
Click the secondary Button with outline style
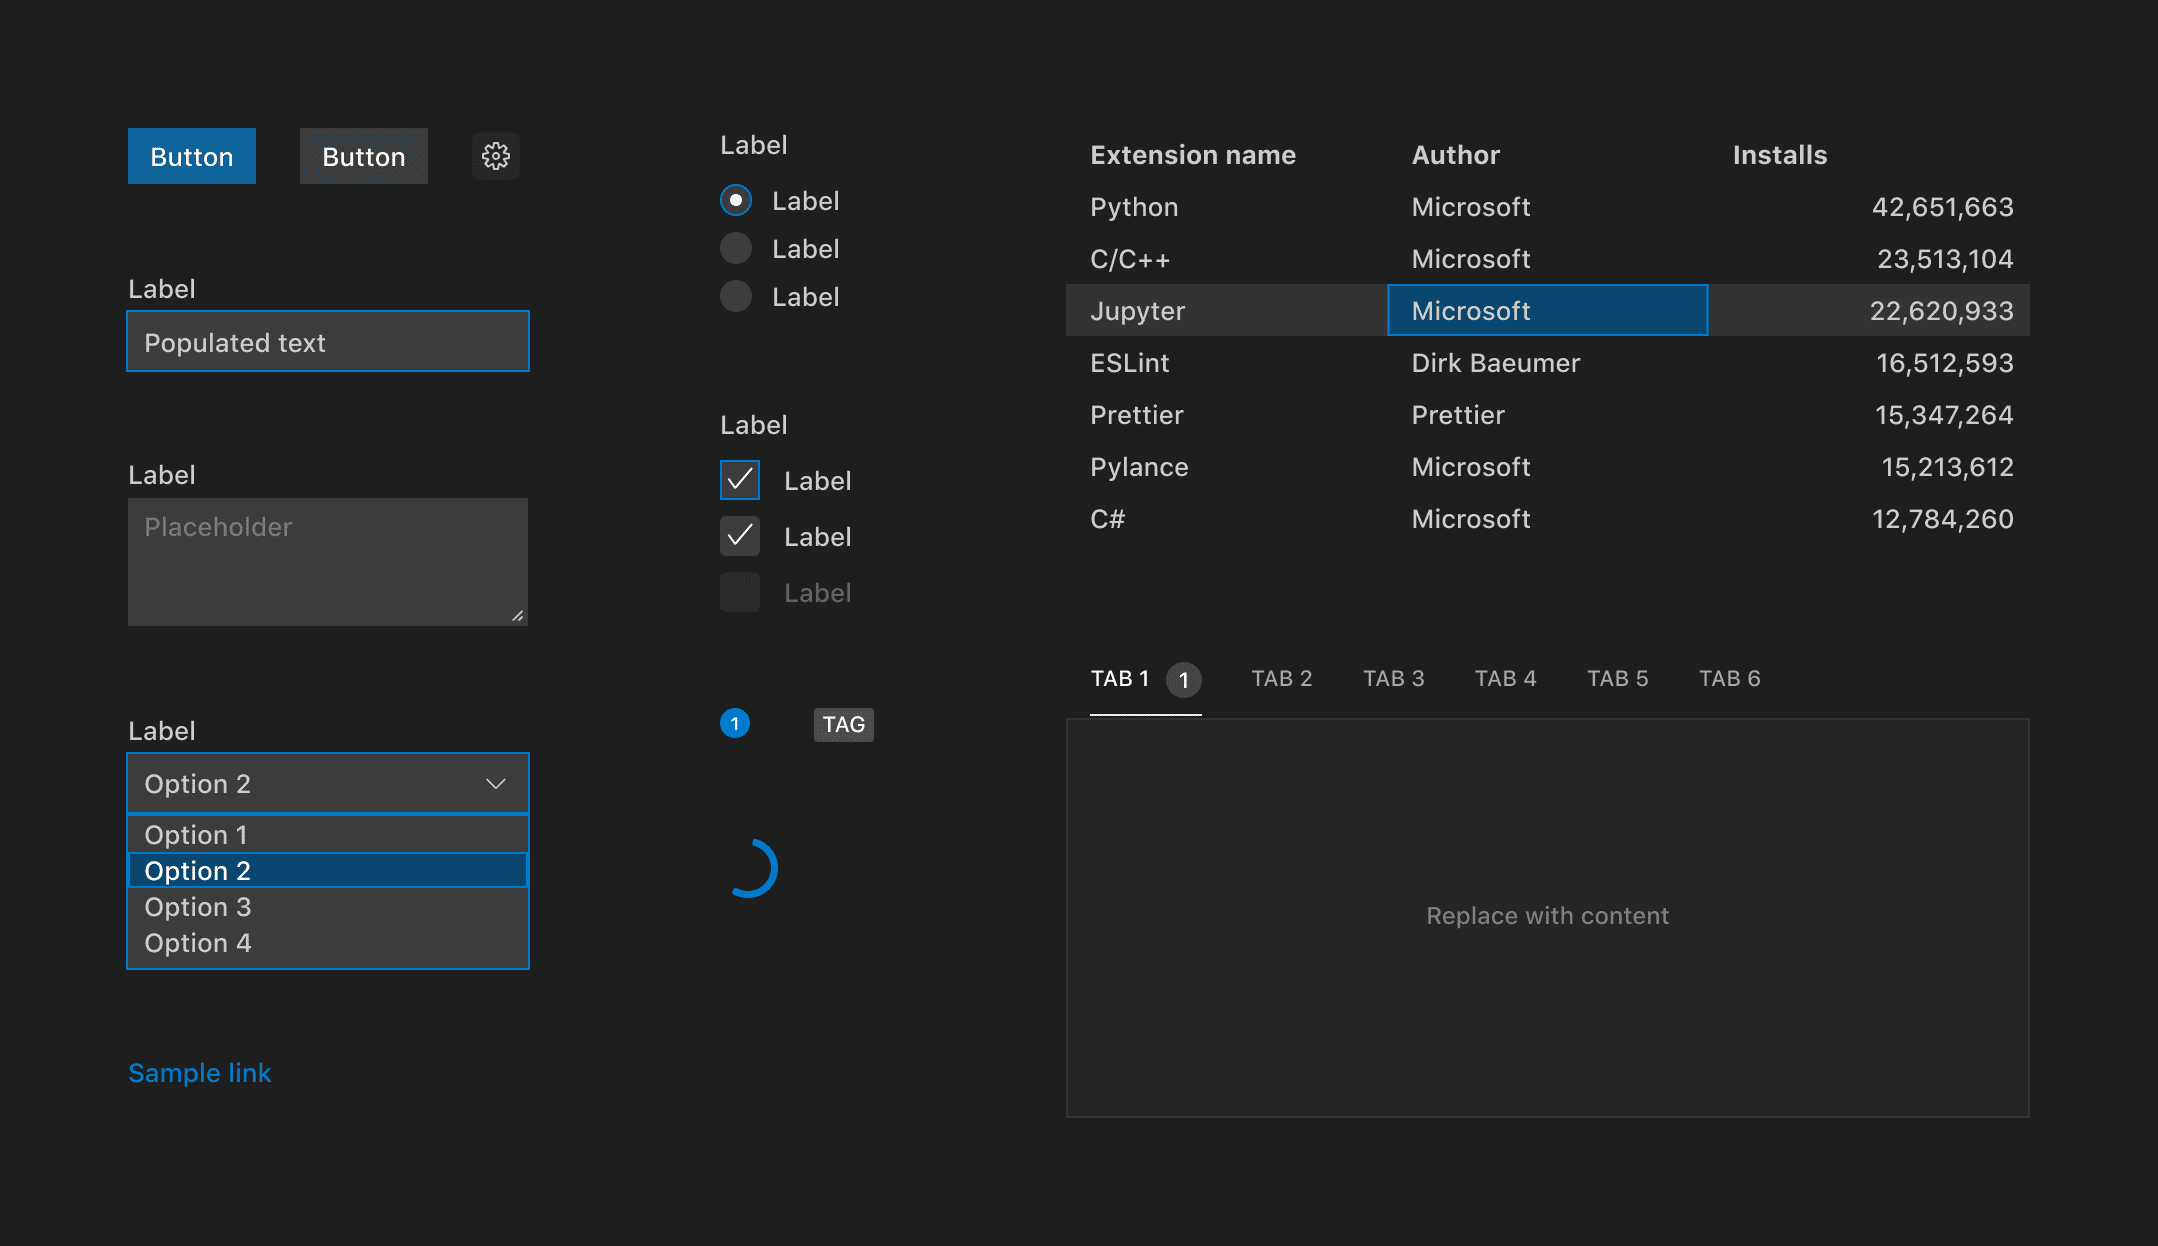tap(363, 156)
